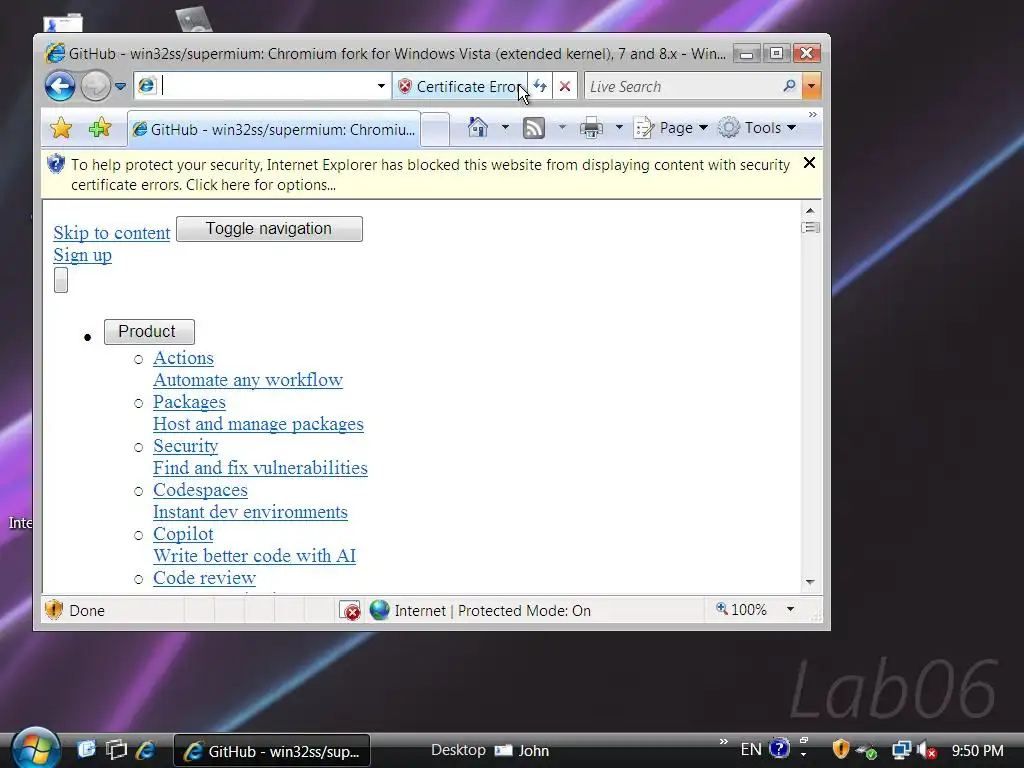Expand the address bar history dropdown
Screen dimensions: 1024x768
pyautogui.click(x=381, y=86)
